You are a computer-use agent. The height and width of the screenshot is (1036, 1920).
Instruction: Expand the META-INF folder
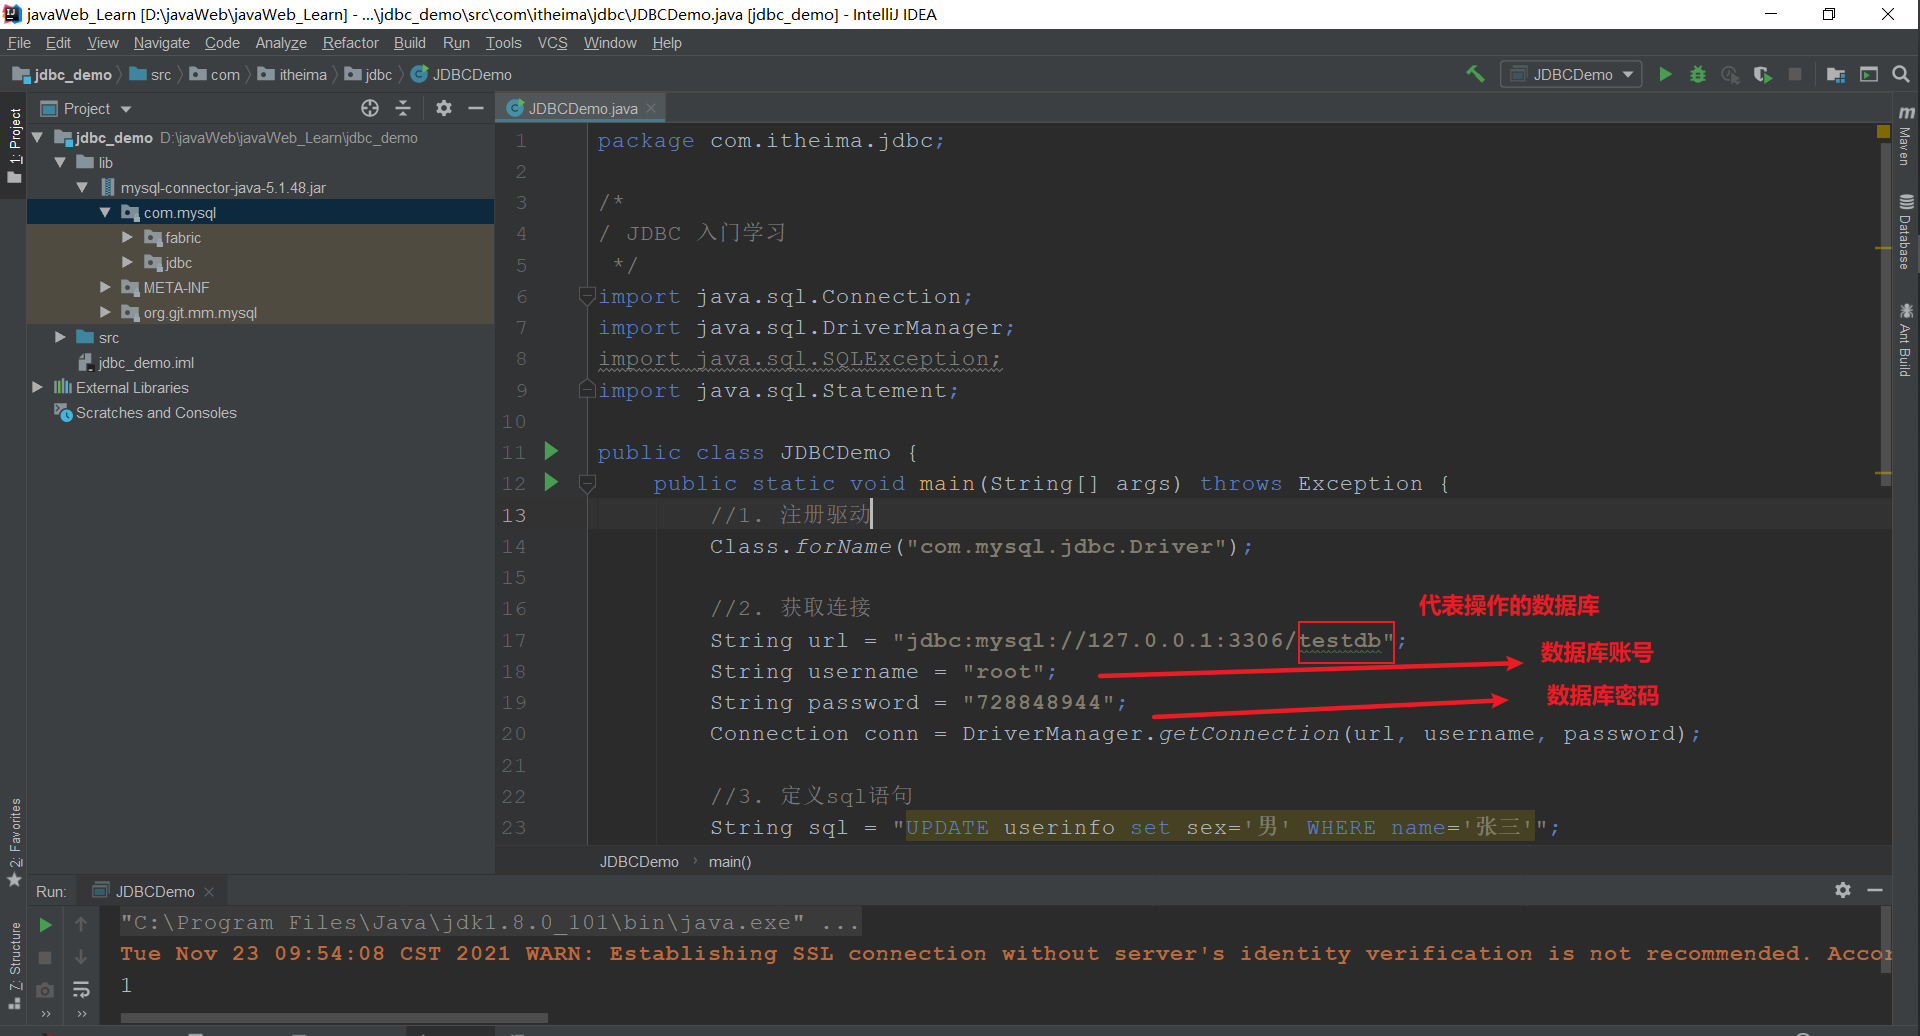105,287
